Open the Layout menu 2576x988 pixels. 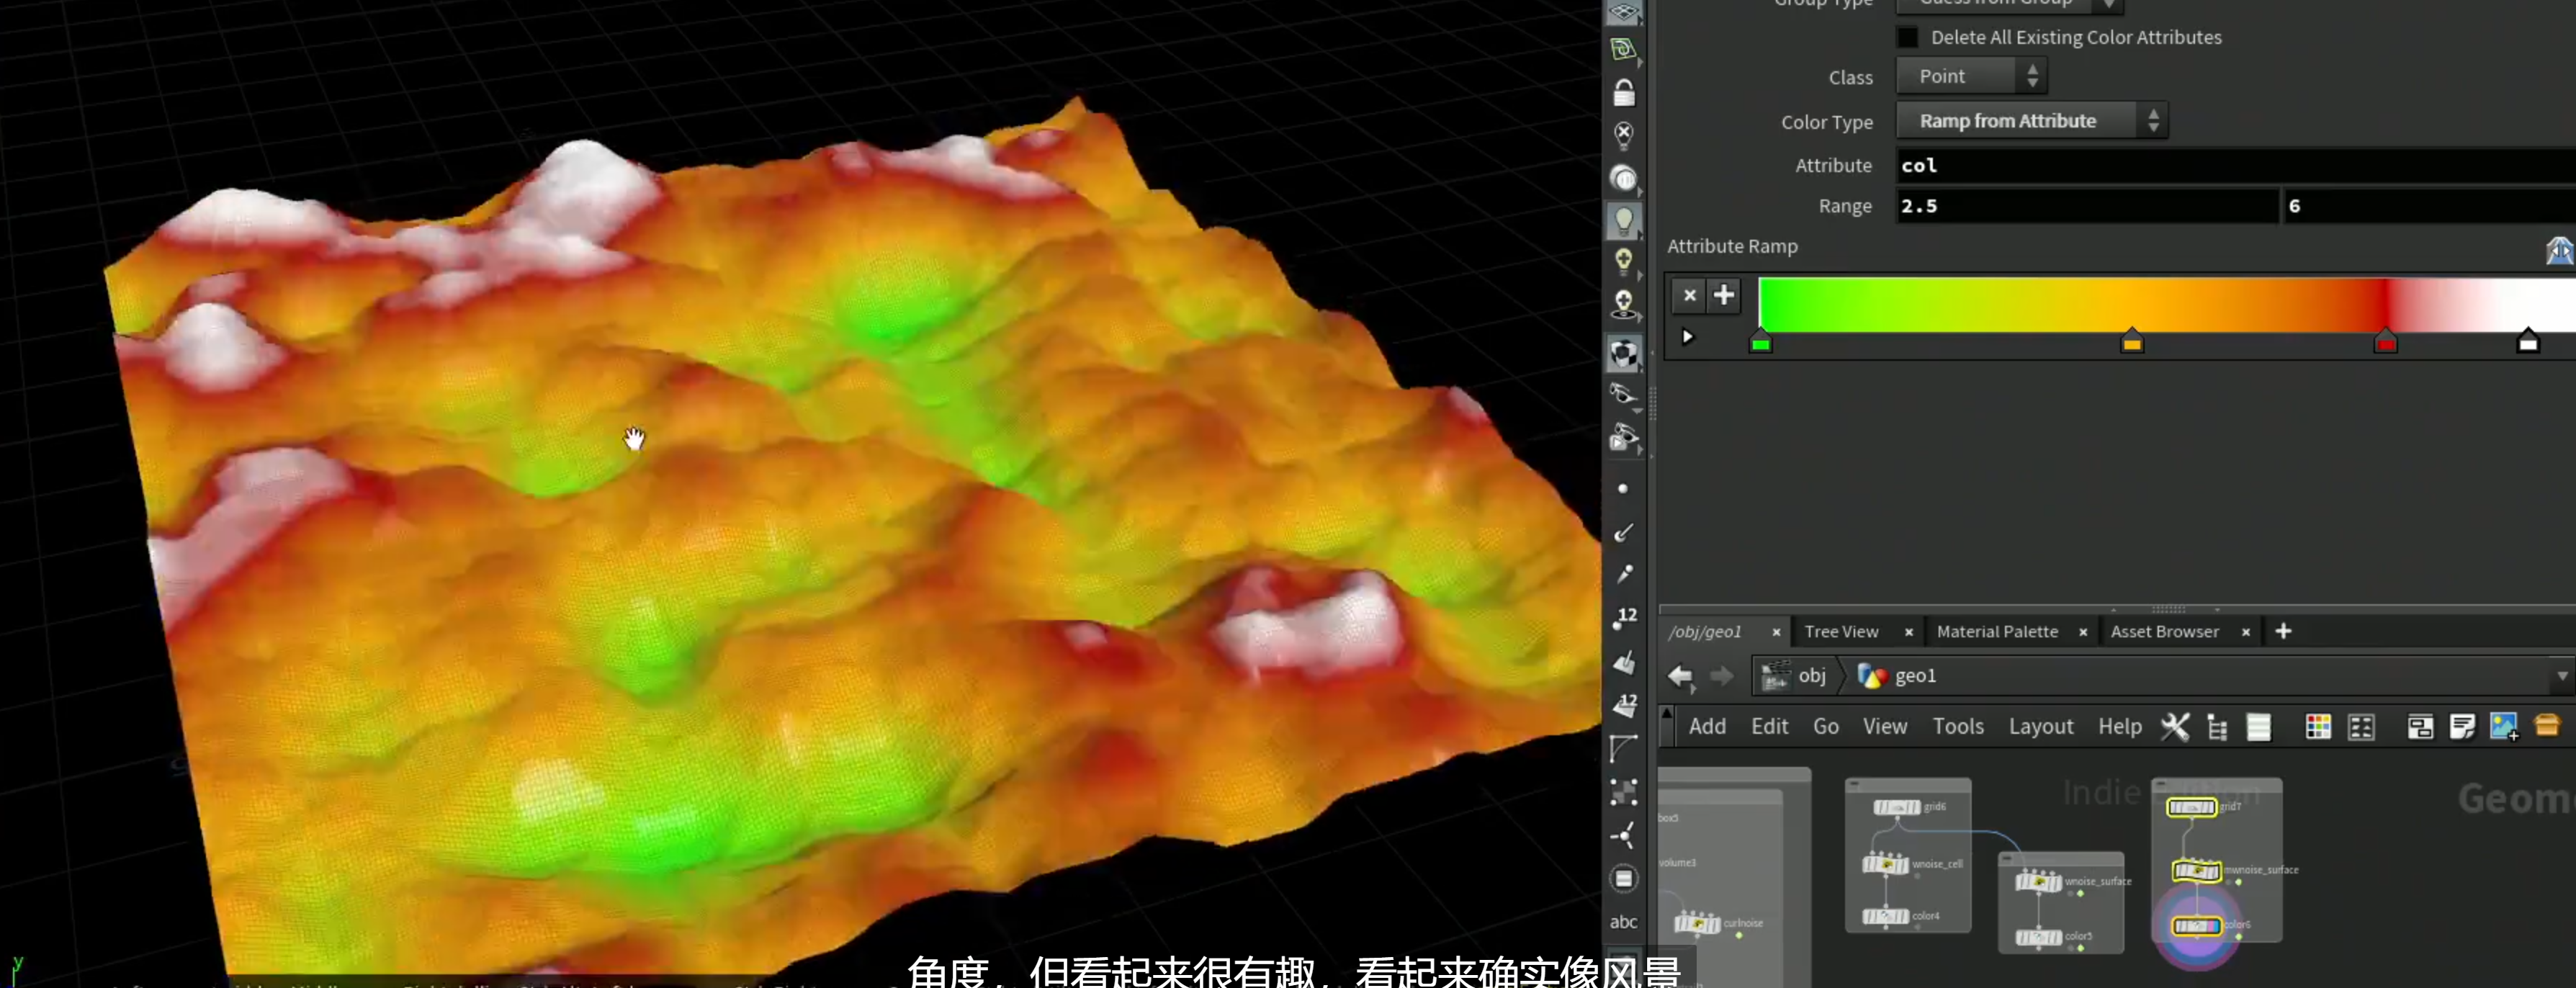click(x=2040, y=727)
